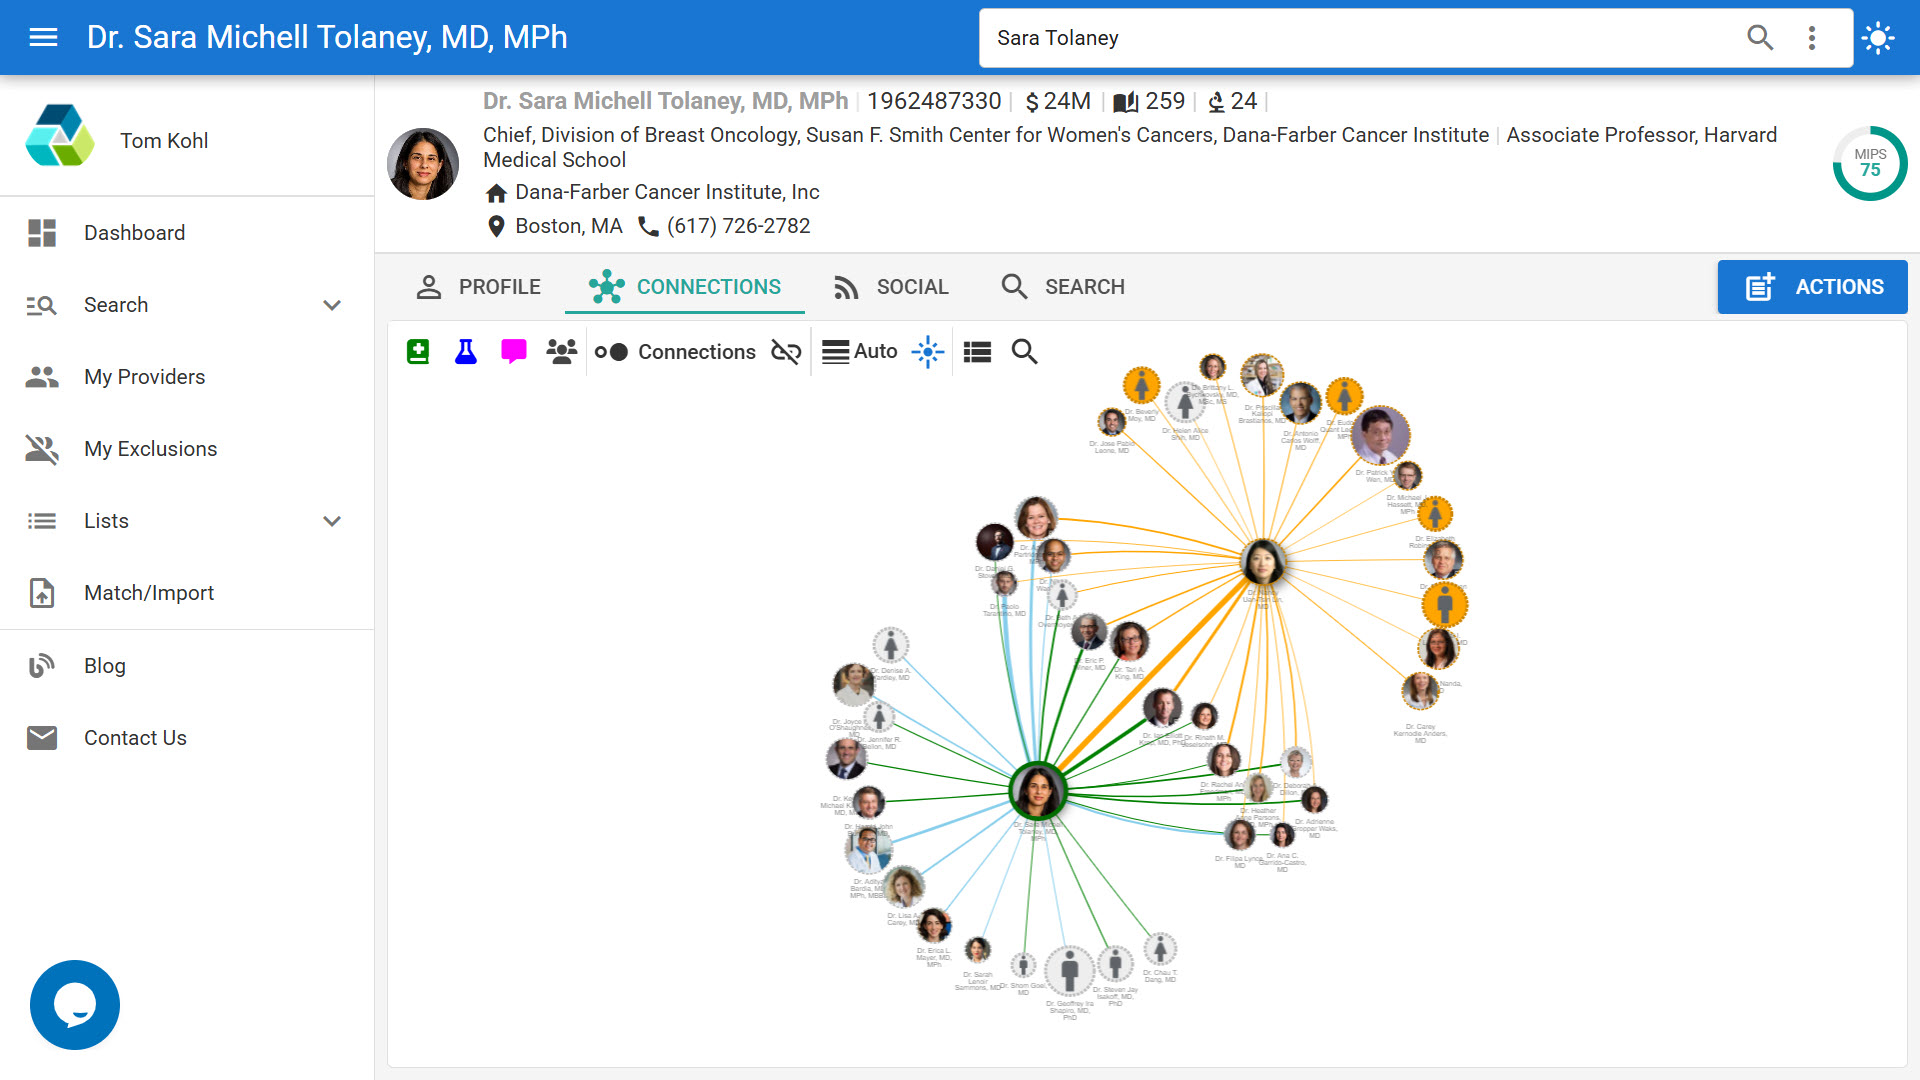Switch to the SOCIAL tab

pos(890,287)
